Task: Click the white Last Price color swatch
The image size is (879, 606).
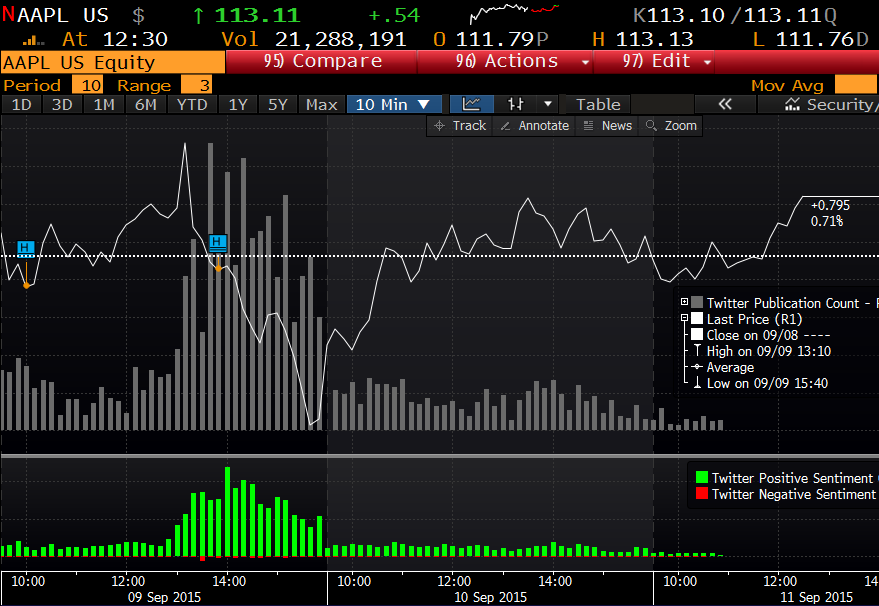Action: pyautogui.click(x=697, y=318)
